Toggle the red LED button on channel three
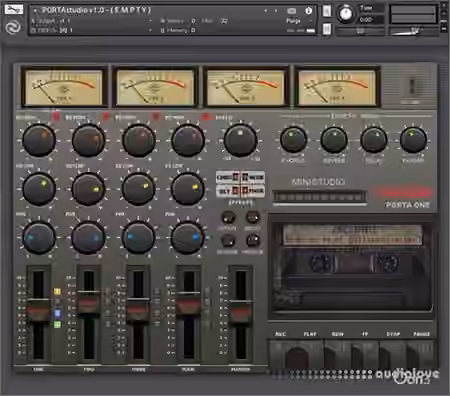The image size is (450, 396). pos(156,117)
